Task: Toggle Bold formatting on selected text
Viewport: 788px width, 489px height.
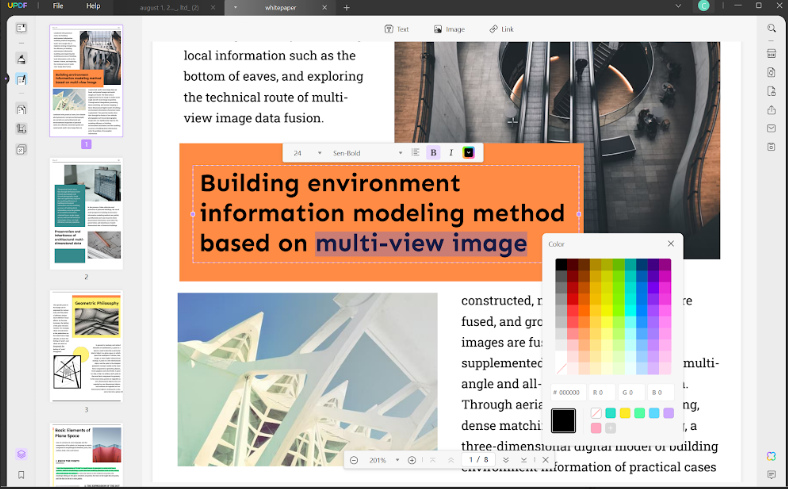Action: pyautogui.click(x=433, y=152)
